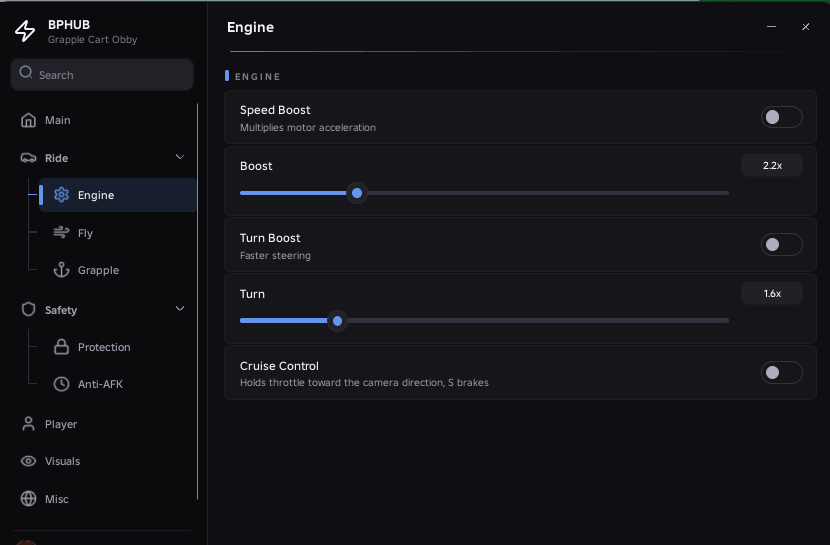The image size is (830, 545).
Task: Toggle Cruise Control on
Action: click(781, 373)
